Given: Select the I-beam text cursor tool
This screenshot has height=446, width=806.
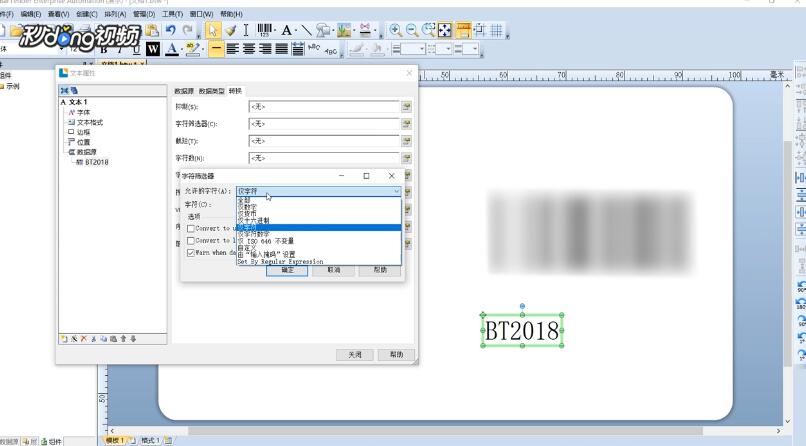Looking at the screenshot, I should [x=246, y=31].
